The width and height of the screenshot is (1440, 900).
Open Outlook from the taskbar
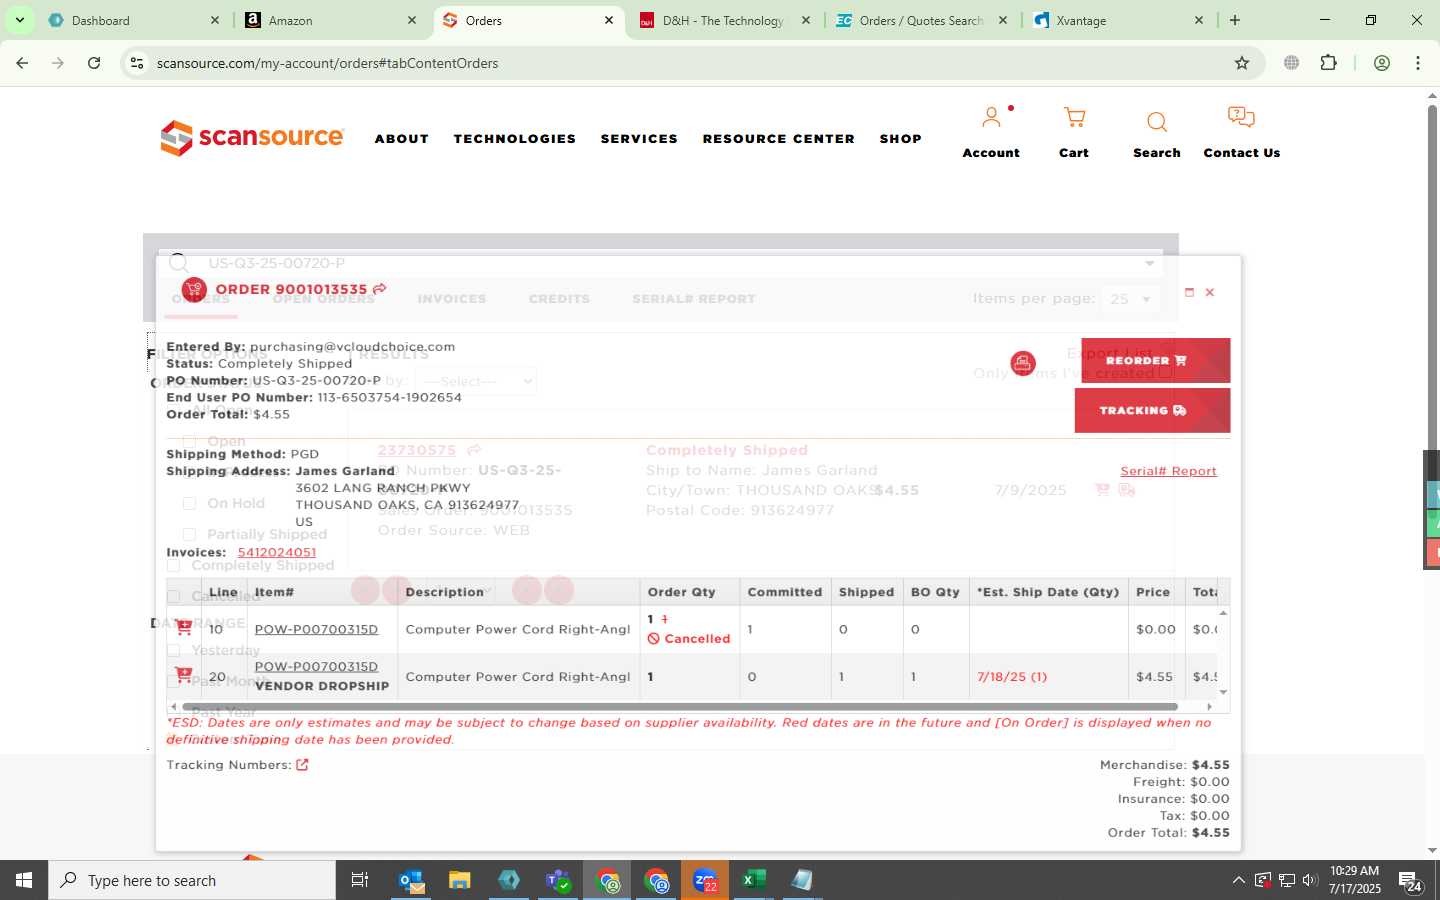pos(411,880)
